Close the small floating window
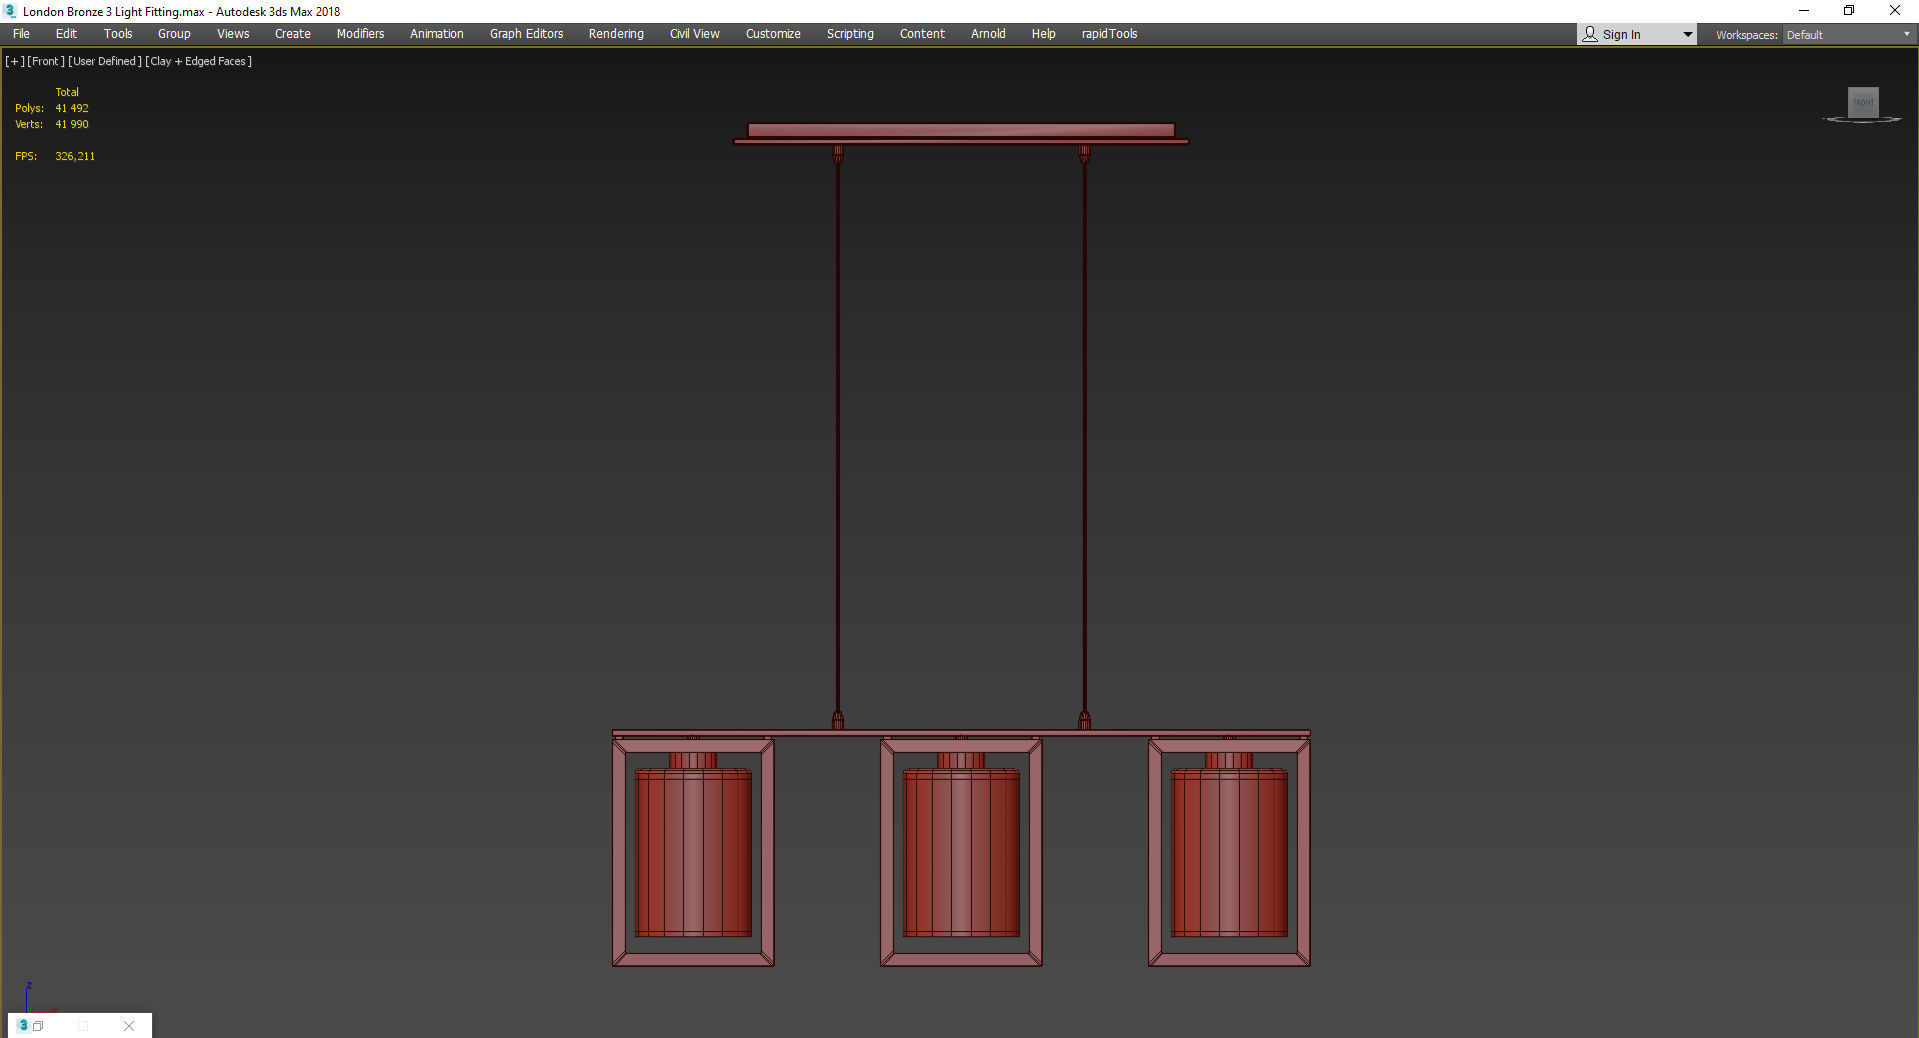This screenshot has height=1038, width=1919. coord(129,1026)
